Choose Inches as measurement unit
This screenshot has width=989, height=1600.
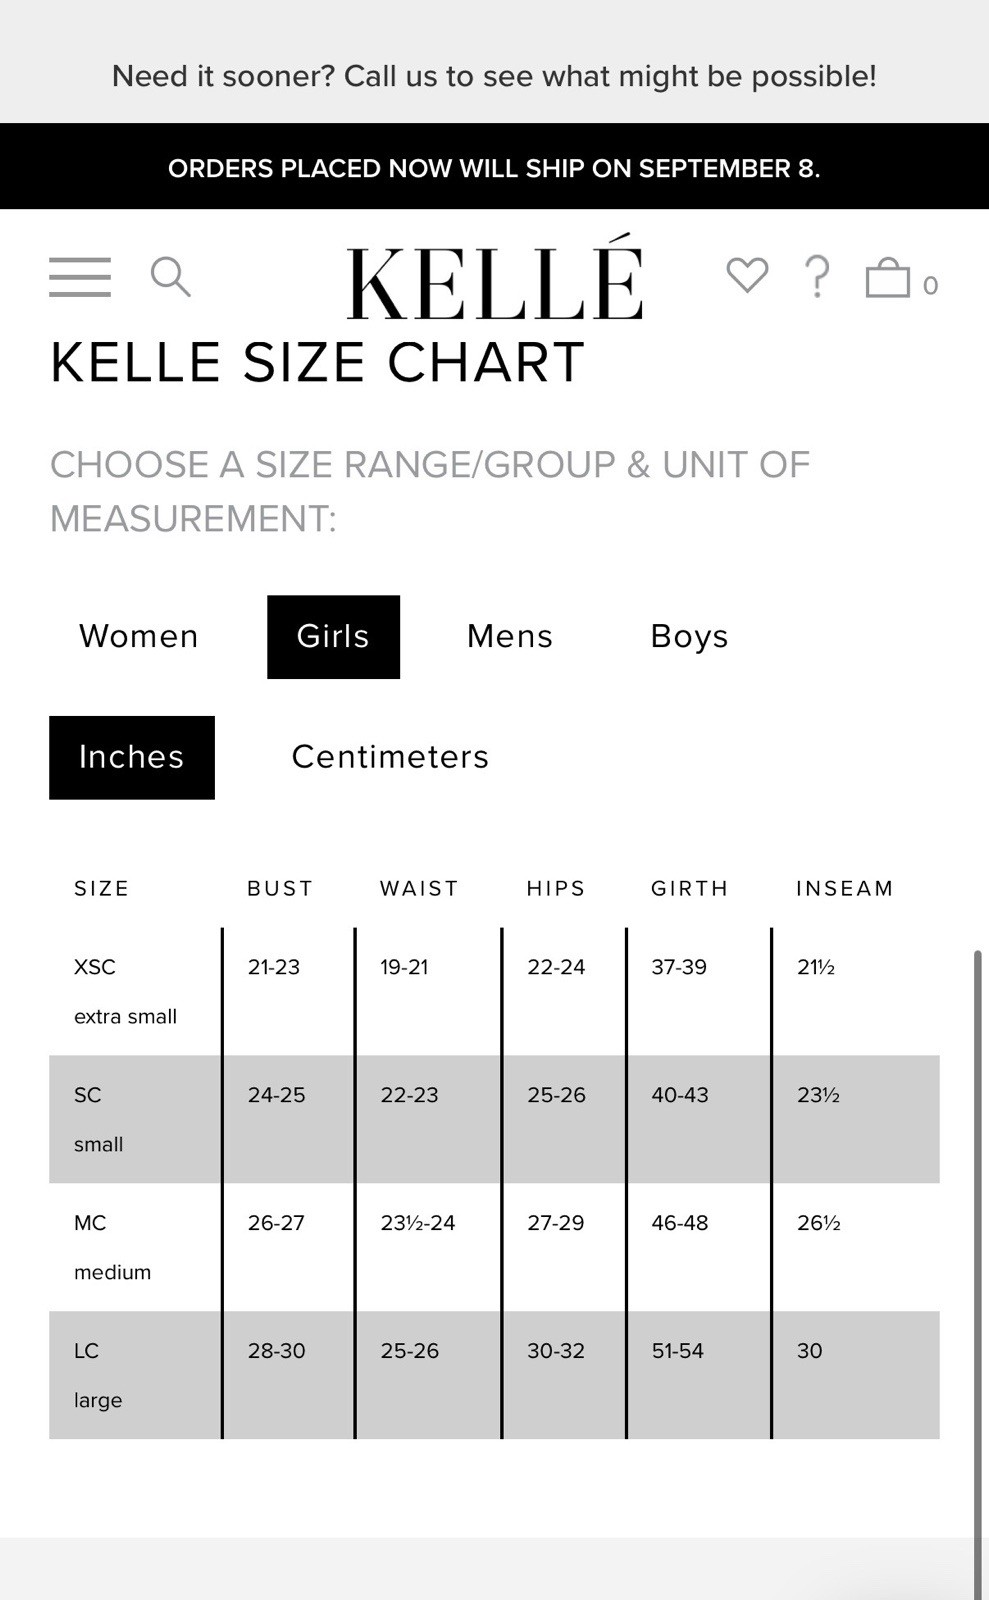click(x=132, y=757)
